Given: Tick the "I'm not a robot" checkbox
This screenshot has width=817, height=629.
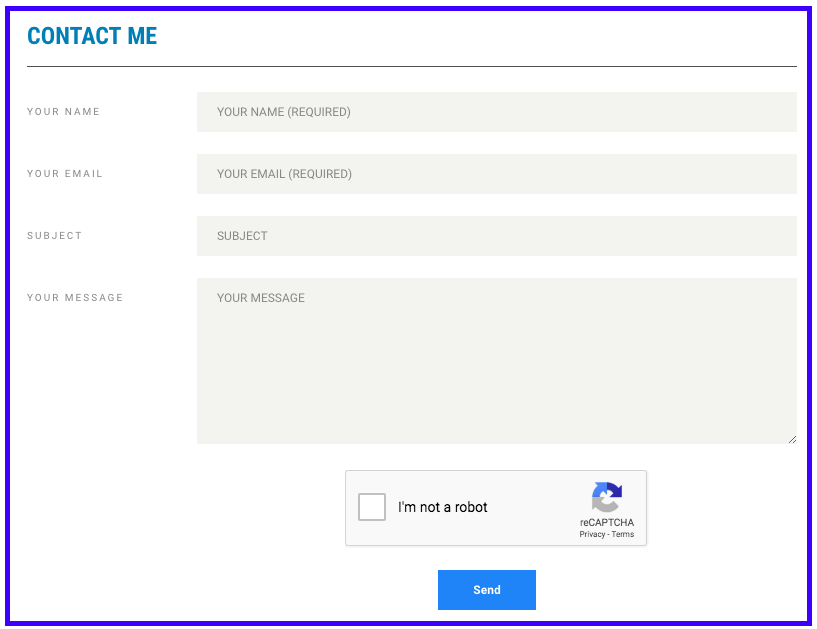Looking at the screenshot, I should tap(372, 507).
